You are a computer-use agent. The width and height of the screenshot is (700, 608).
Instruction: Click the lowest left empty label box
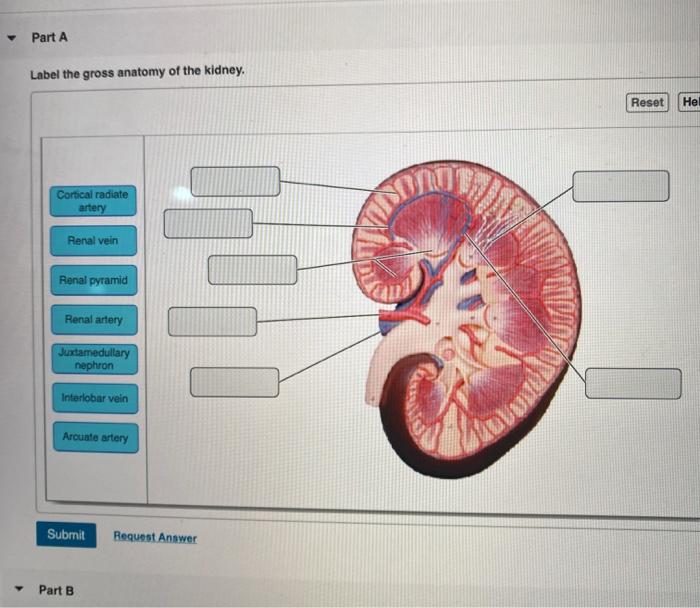(x=235, y=382)
